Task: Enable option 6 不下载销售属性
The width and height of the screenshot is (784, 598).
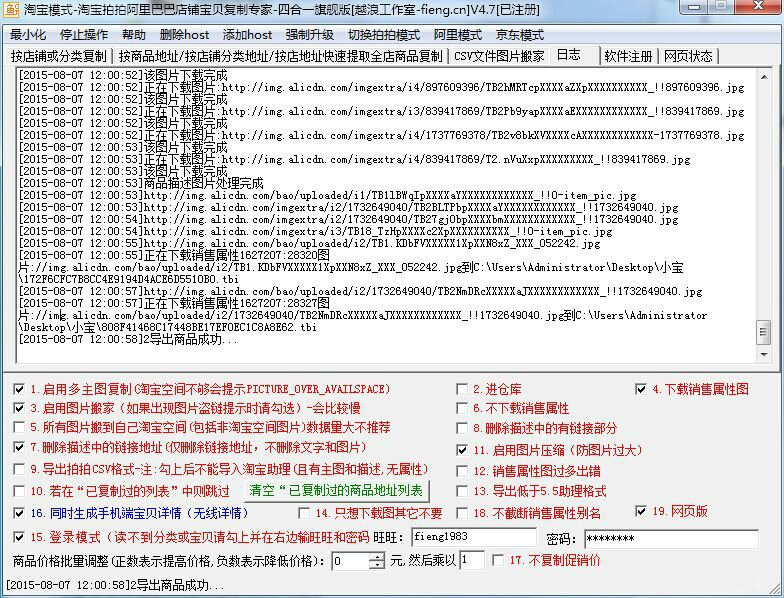Action: 462,408
